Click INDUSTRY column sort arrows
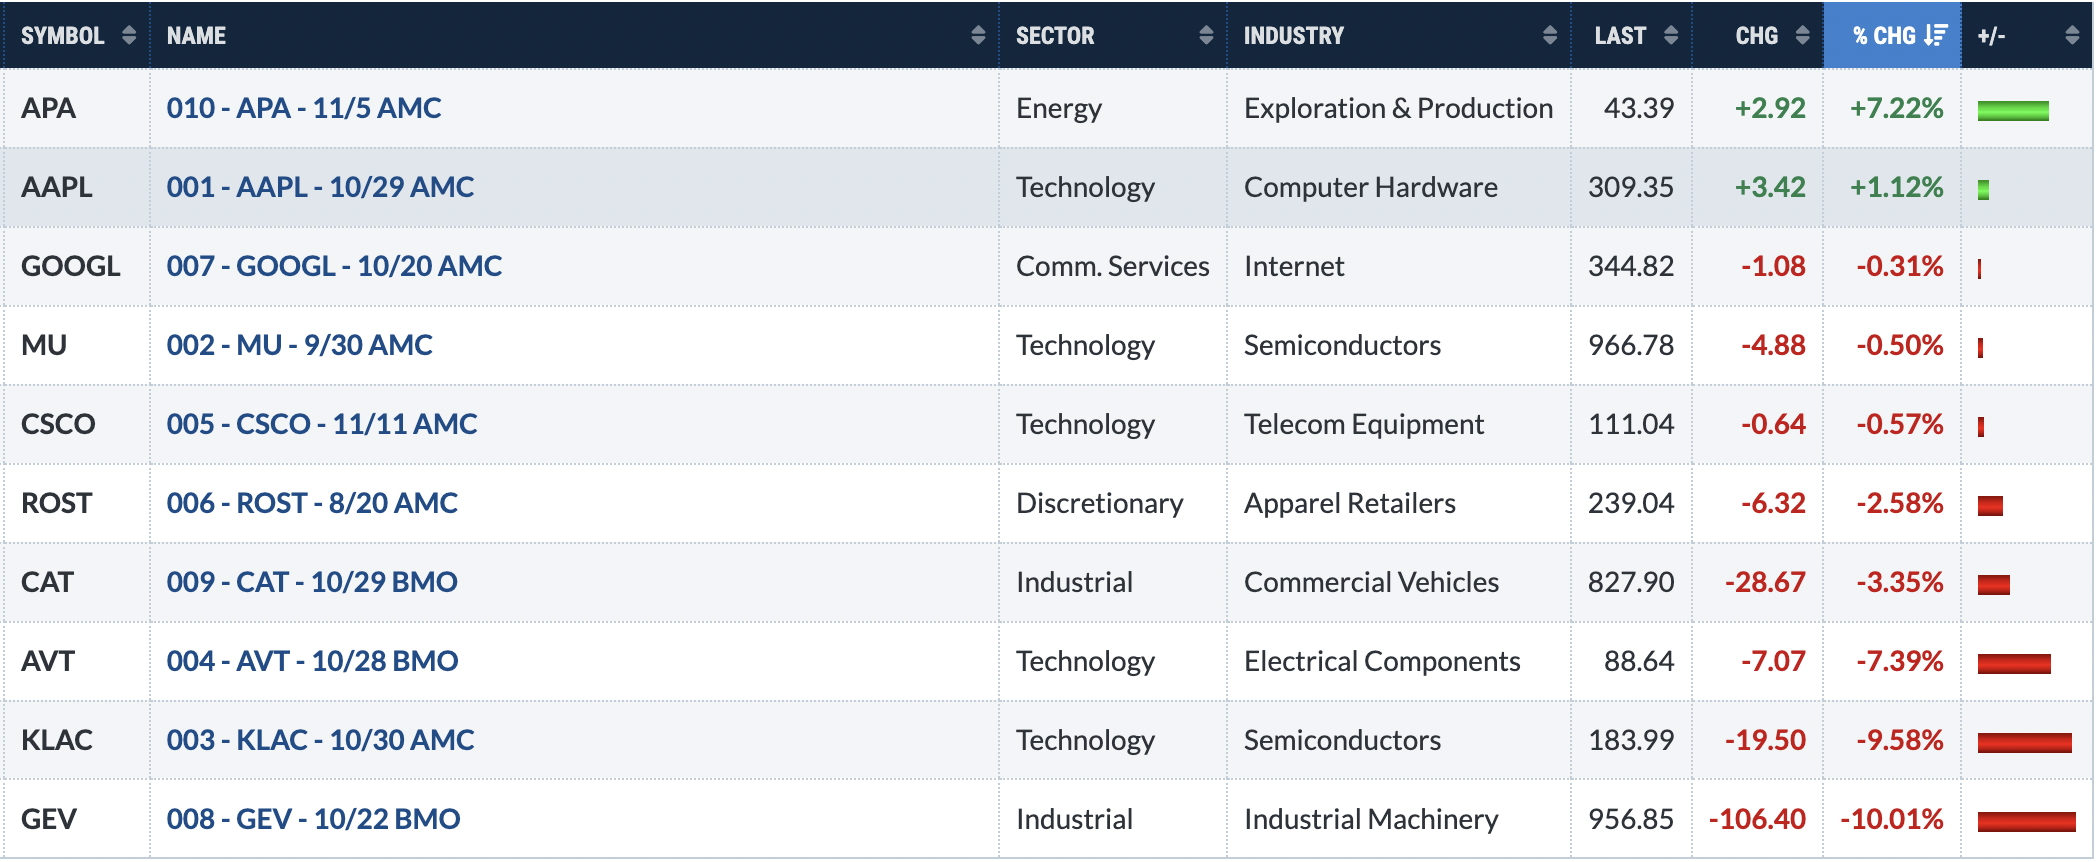The width and height of the screenshot is (2096, 862). click(1550, 36)
